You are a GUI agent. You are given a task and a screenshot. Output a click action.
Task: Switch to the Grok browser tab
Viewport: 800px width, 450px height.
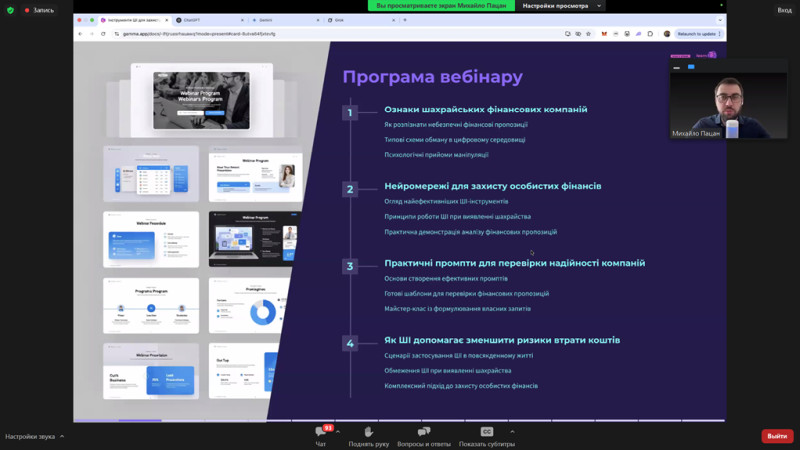point(338,20)
